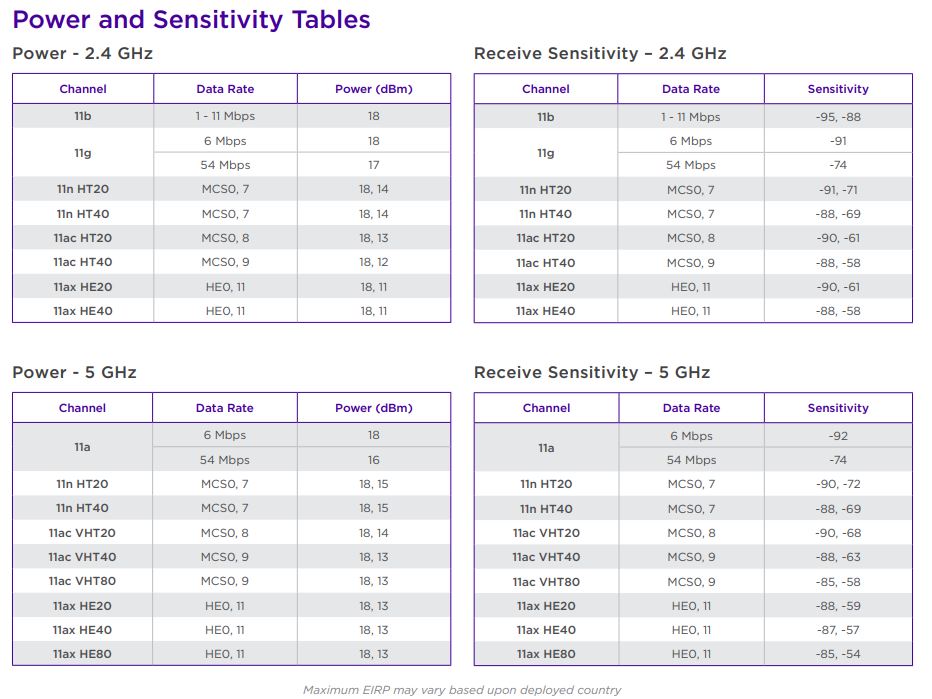Screen dimensions: 932x699
Task: Select the -92 sensitivity value for 11a
Action: [838, 436]
